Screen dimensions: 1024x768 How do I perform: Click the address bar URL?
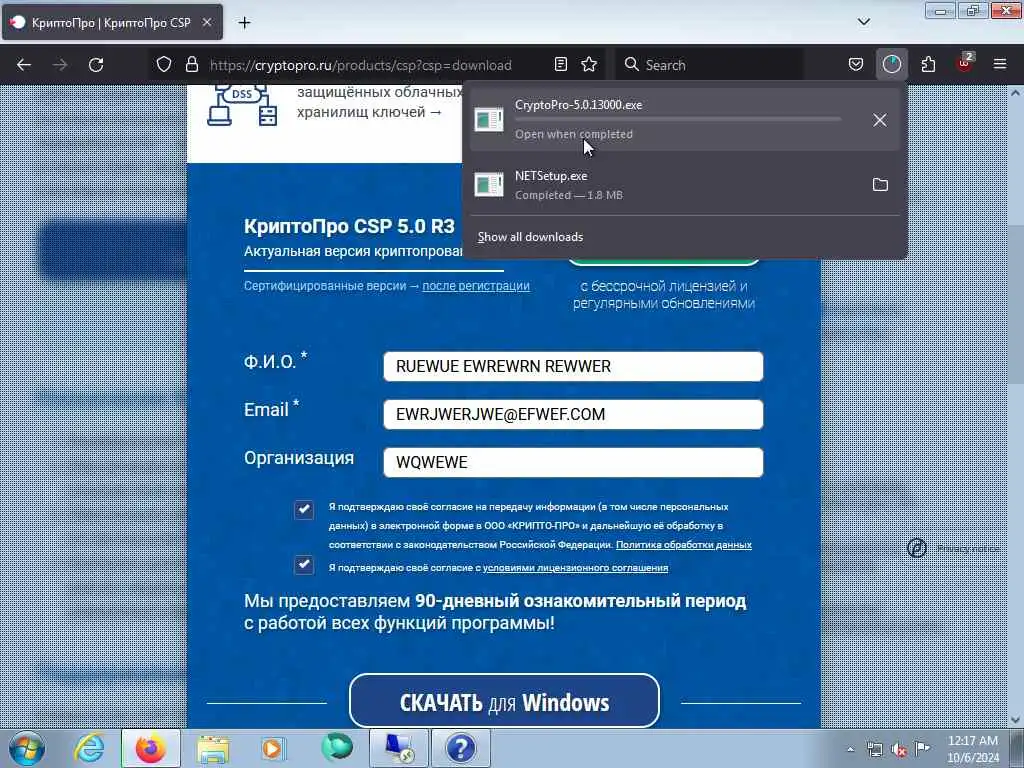360,65
